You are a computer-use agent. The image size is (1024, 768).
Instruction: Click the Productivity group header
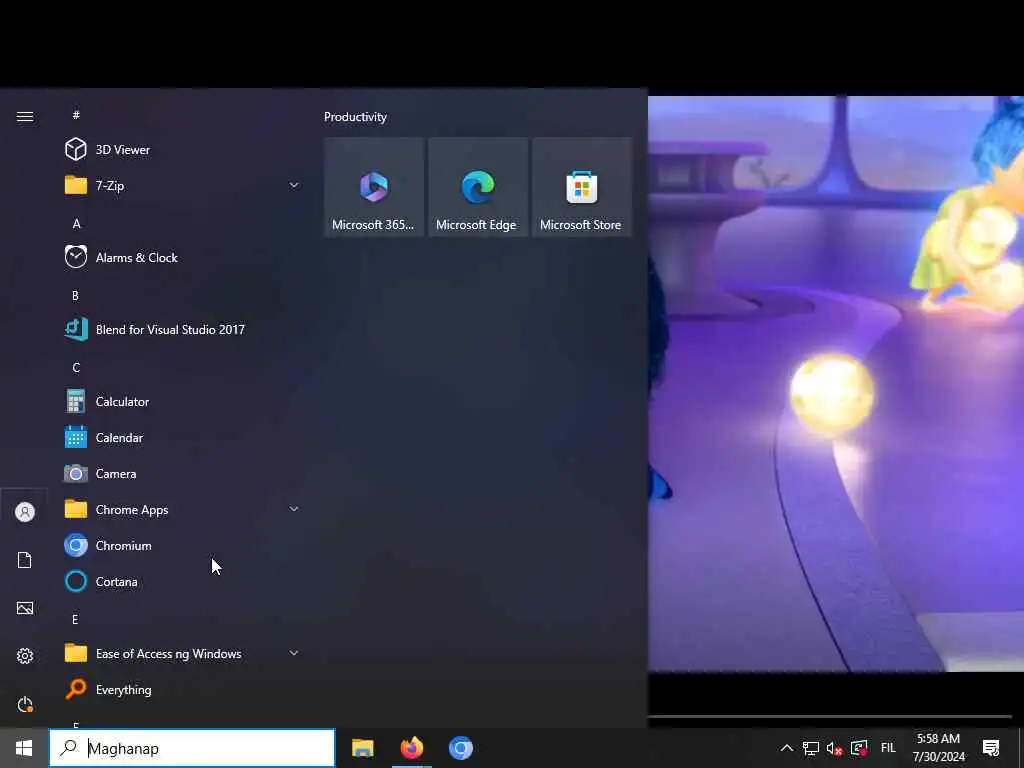(355, 117)
